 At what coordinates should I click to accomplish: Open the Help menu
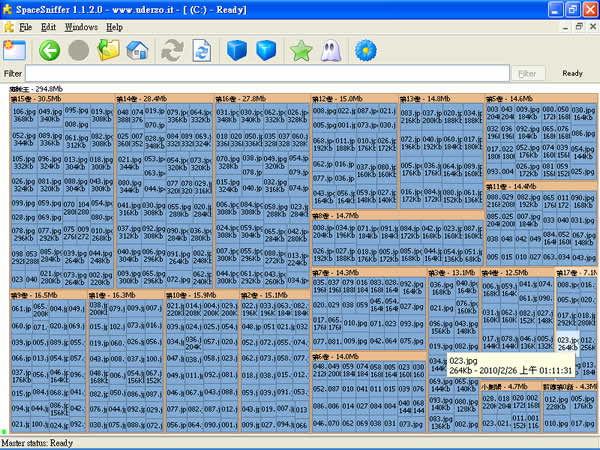pyautogui.click(x=114, y=27)
